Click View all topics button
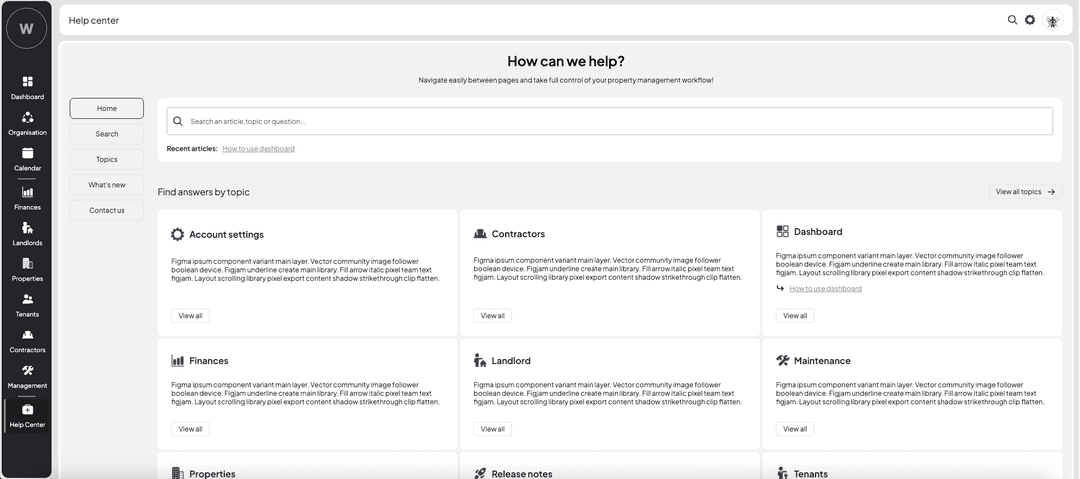 [1026, 192]
